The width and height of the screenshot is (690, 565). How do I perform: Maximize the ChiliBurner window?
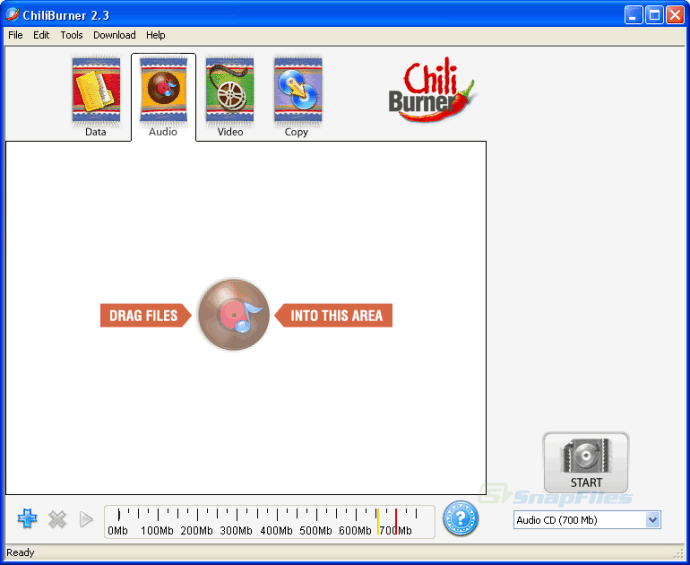pos(654,15)
